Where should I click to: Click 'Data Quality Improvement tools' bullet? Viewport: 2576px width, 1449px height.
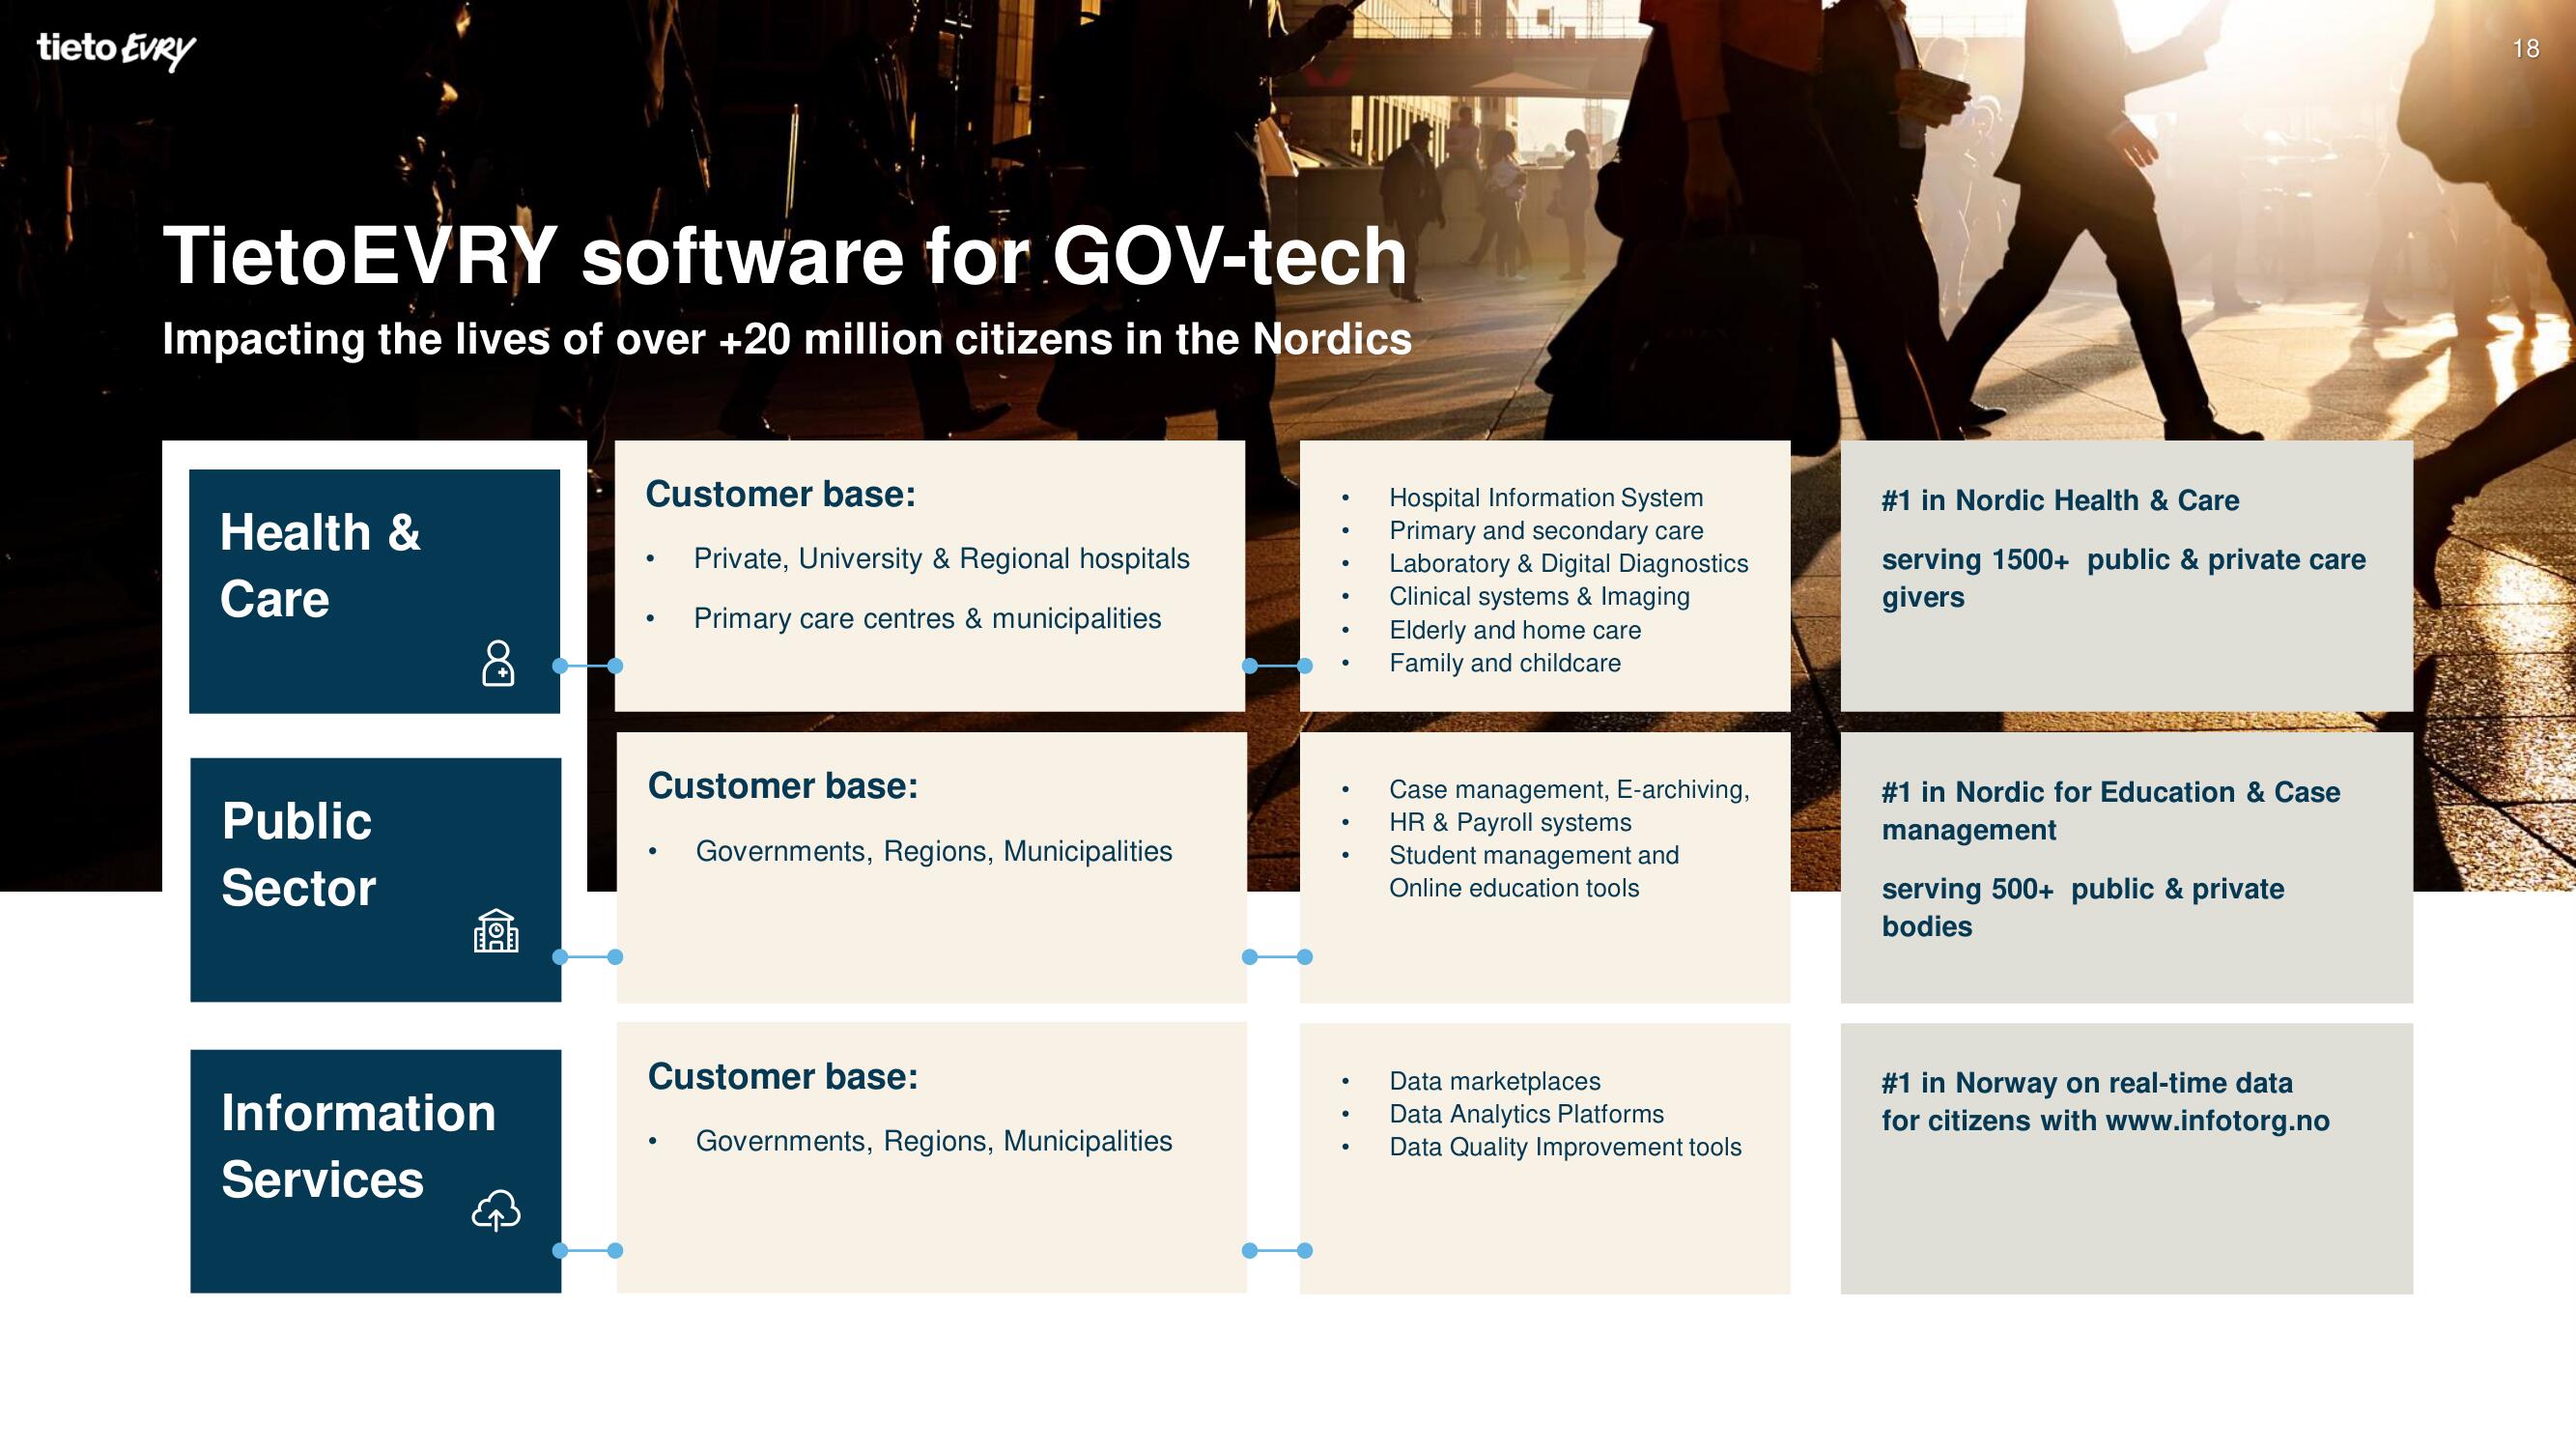pos(1565,1148)
